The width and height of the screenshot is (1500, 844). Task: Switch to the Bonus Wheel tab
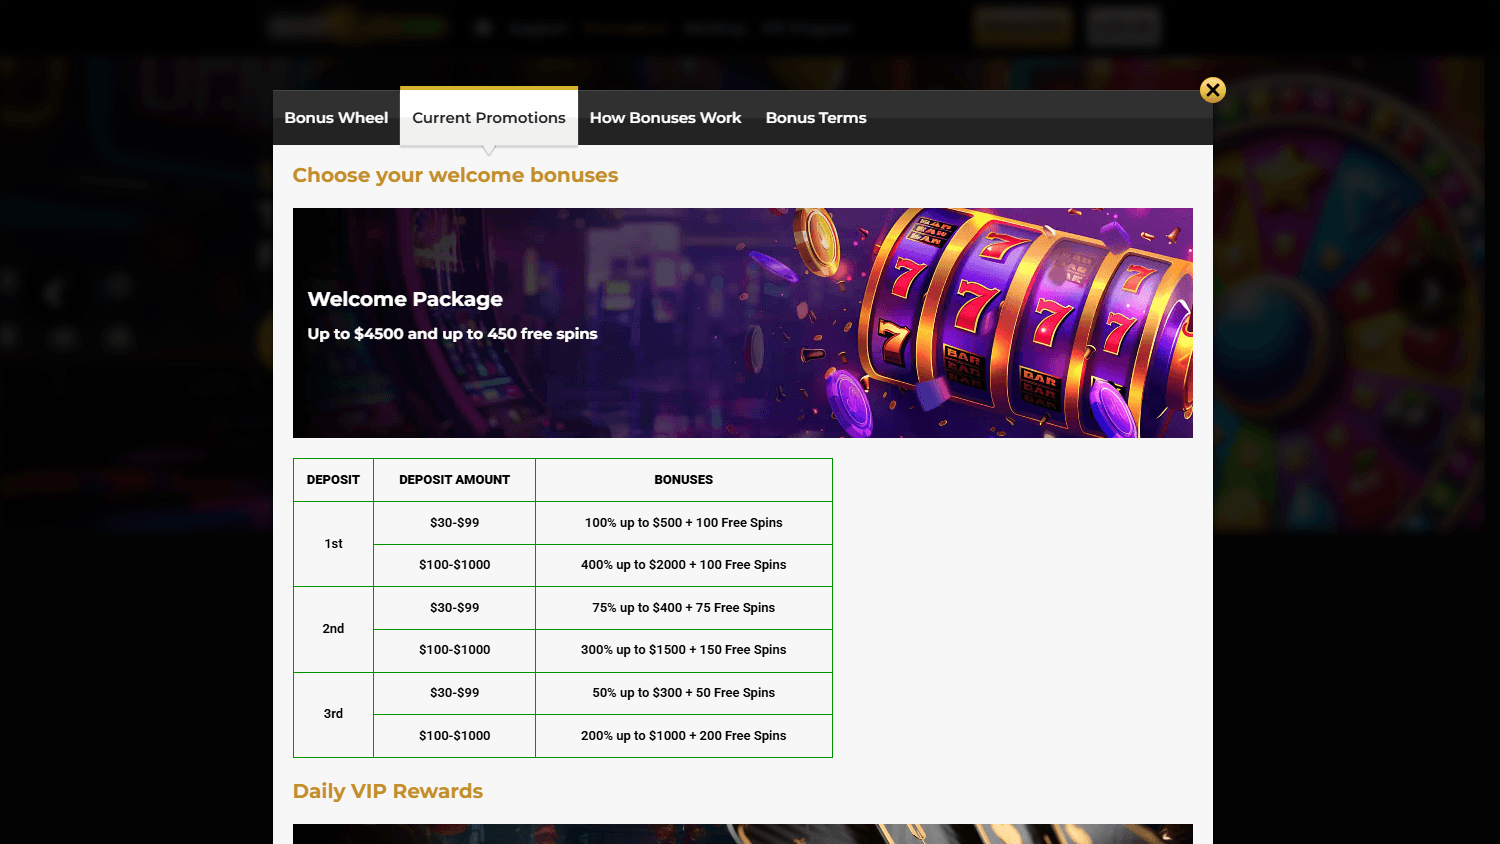336,118
